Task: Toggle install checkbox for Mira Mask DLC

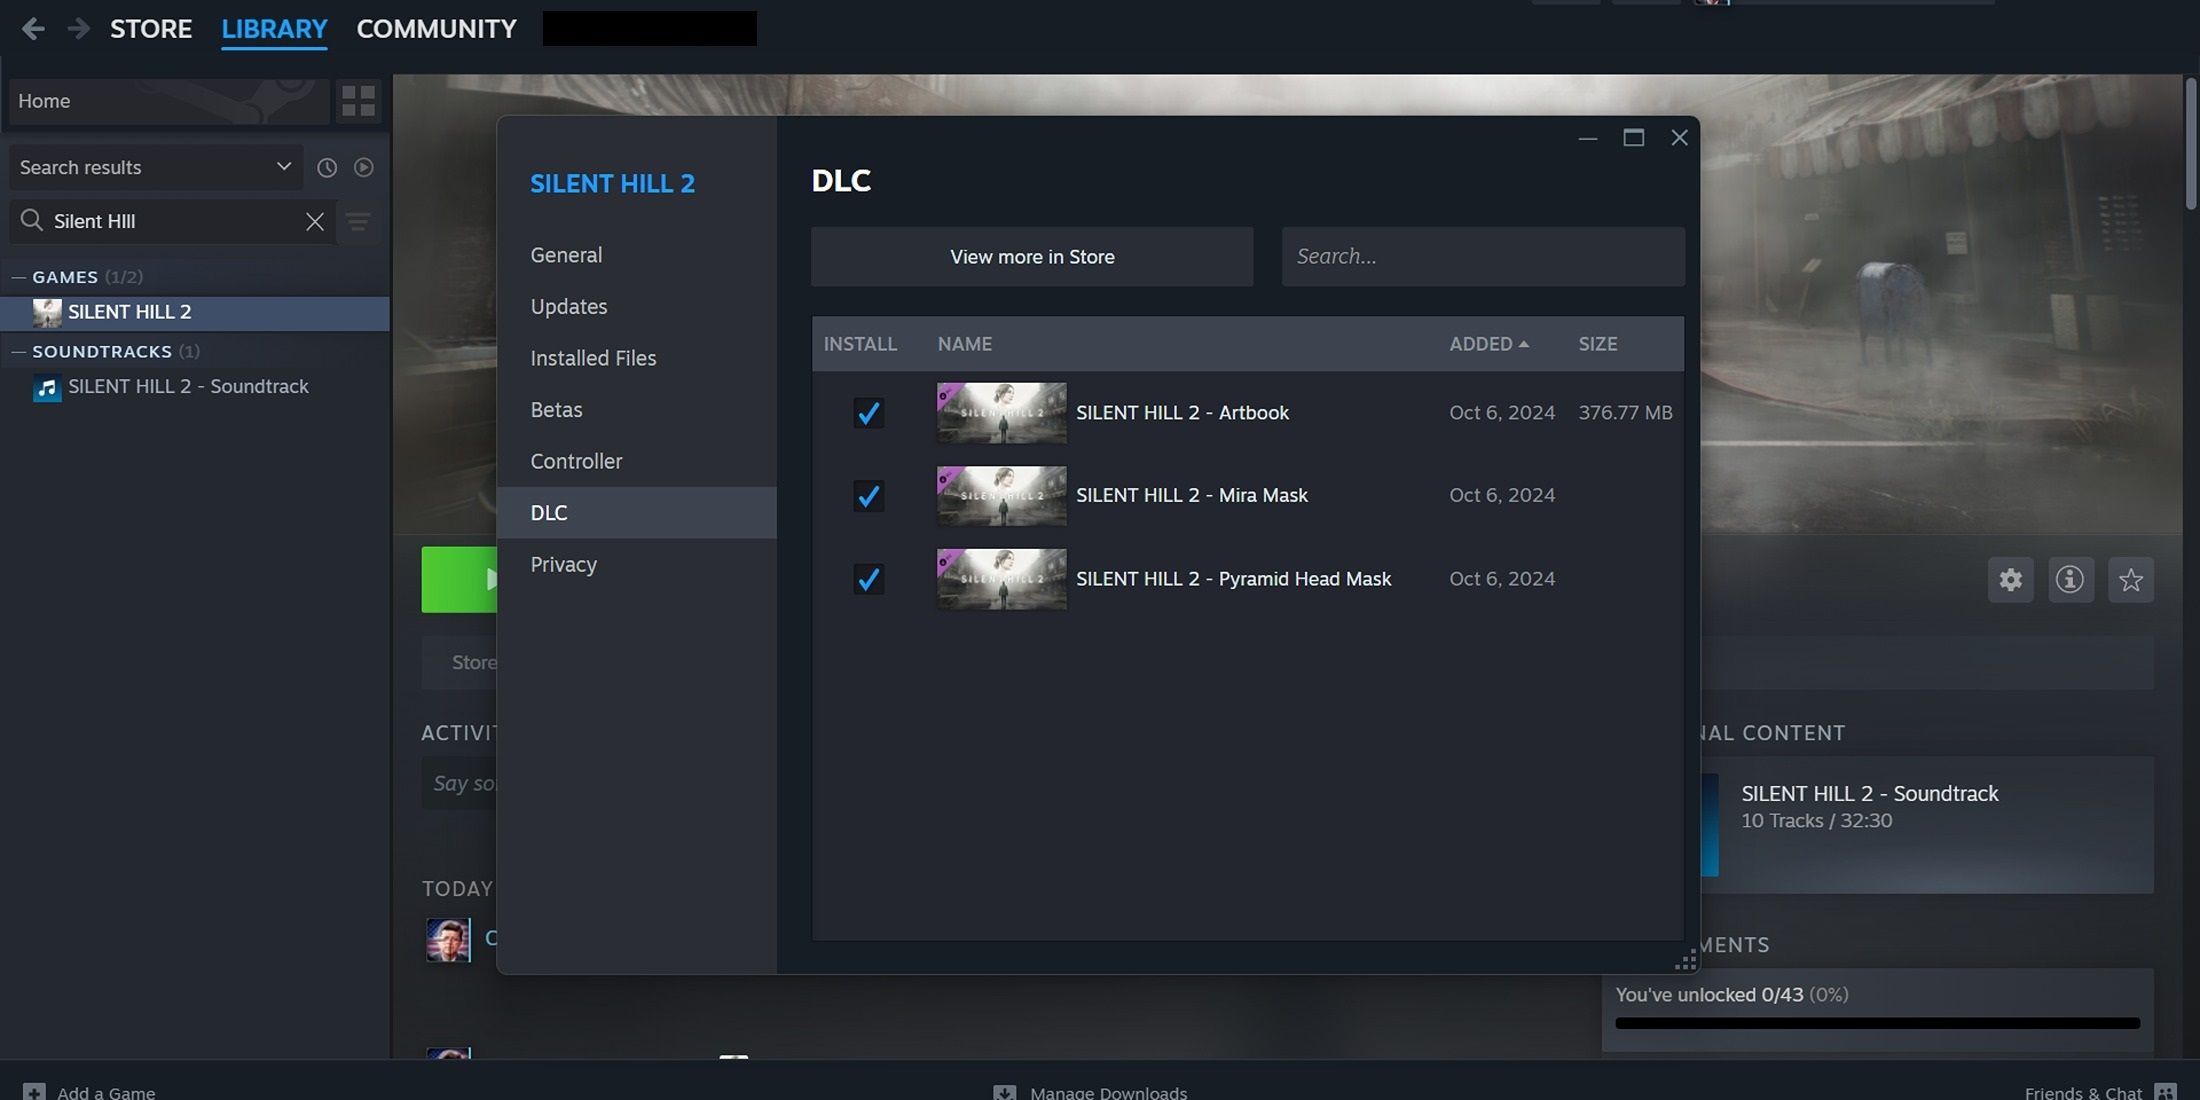Action: [867, 495]
